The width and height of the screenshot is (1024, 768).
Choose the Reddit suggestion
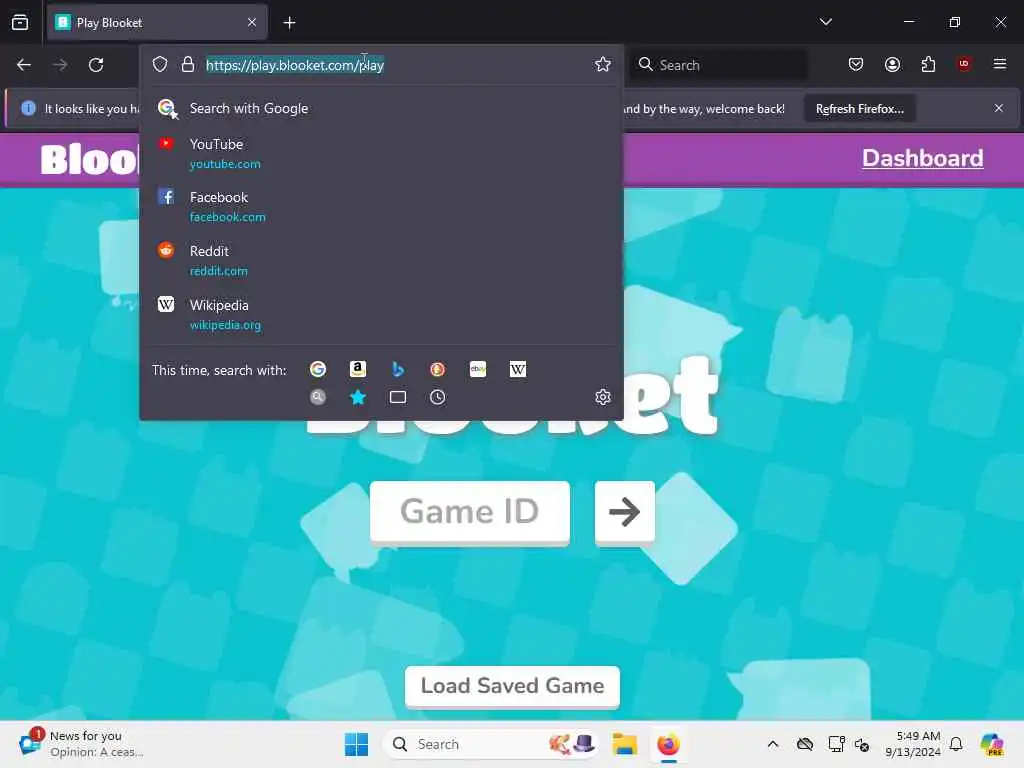[x=381, y=261]
